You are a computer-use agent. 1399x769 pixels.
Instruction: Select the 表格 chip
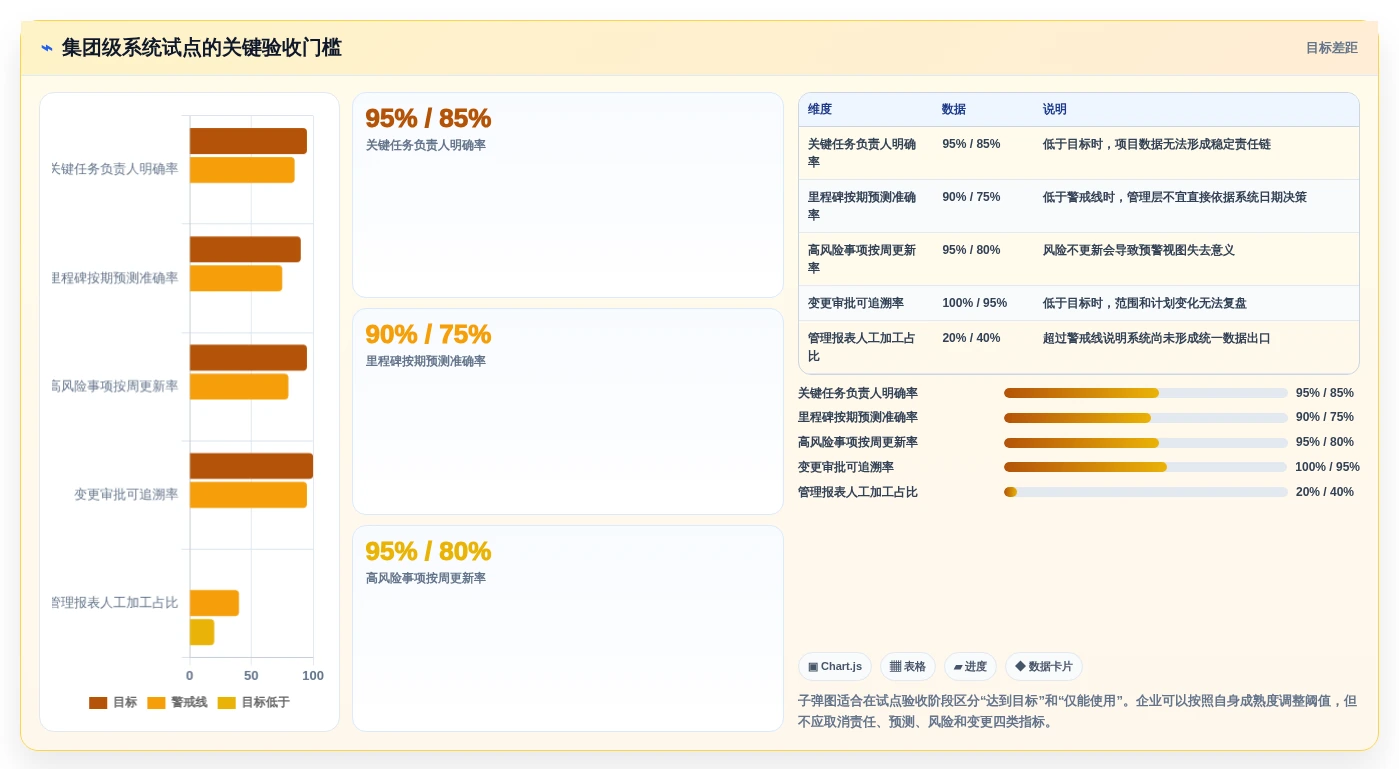(908, 667)
